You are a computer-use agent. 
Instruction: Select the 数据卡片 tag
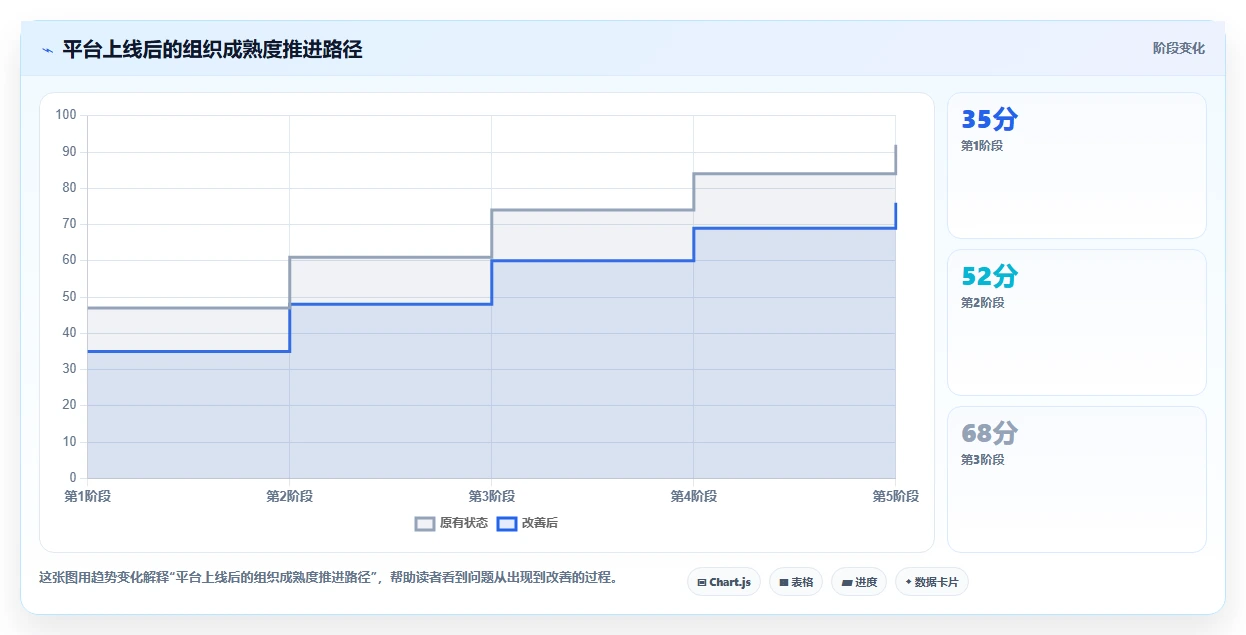(x=932, y=582)
